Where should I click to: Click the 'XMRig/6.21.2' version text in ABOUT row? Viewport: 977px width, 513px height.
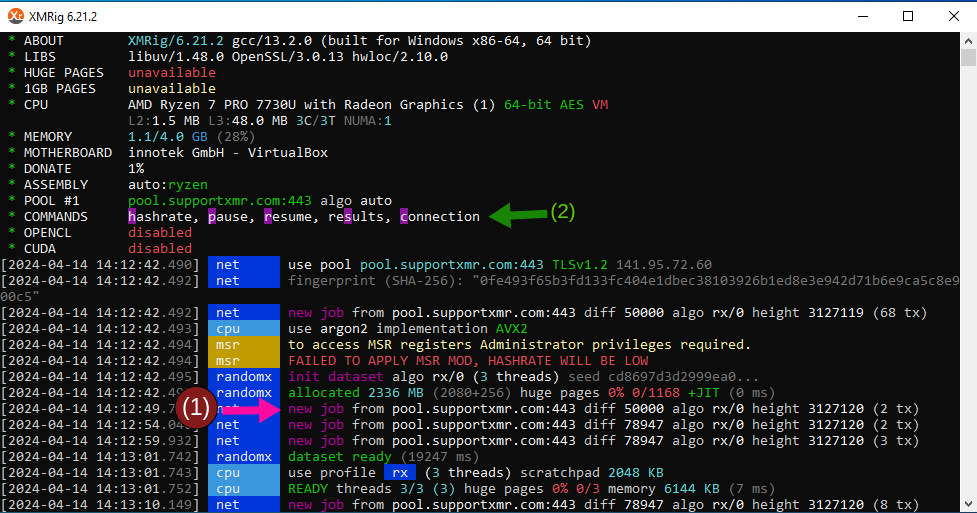point(176,41)
